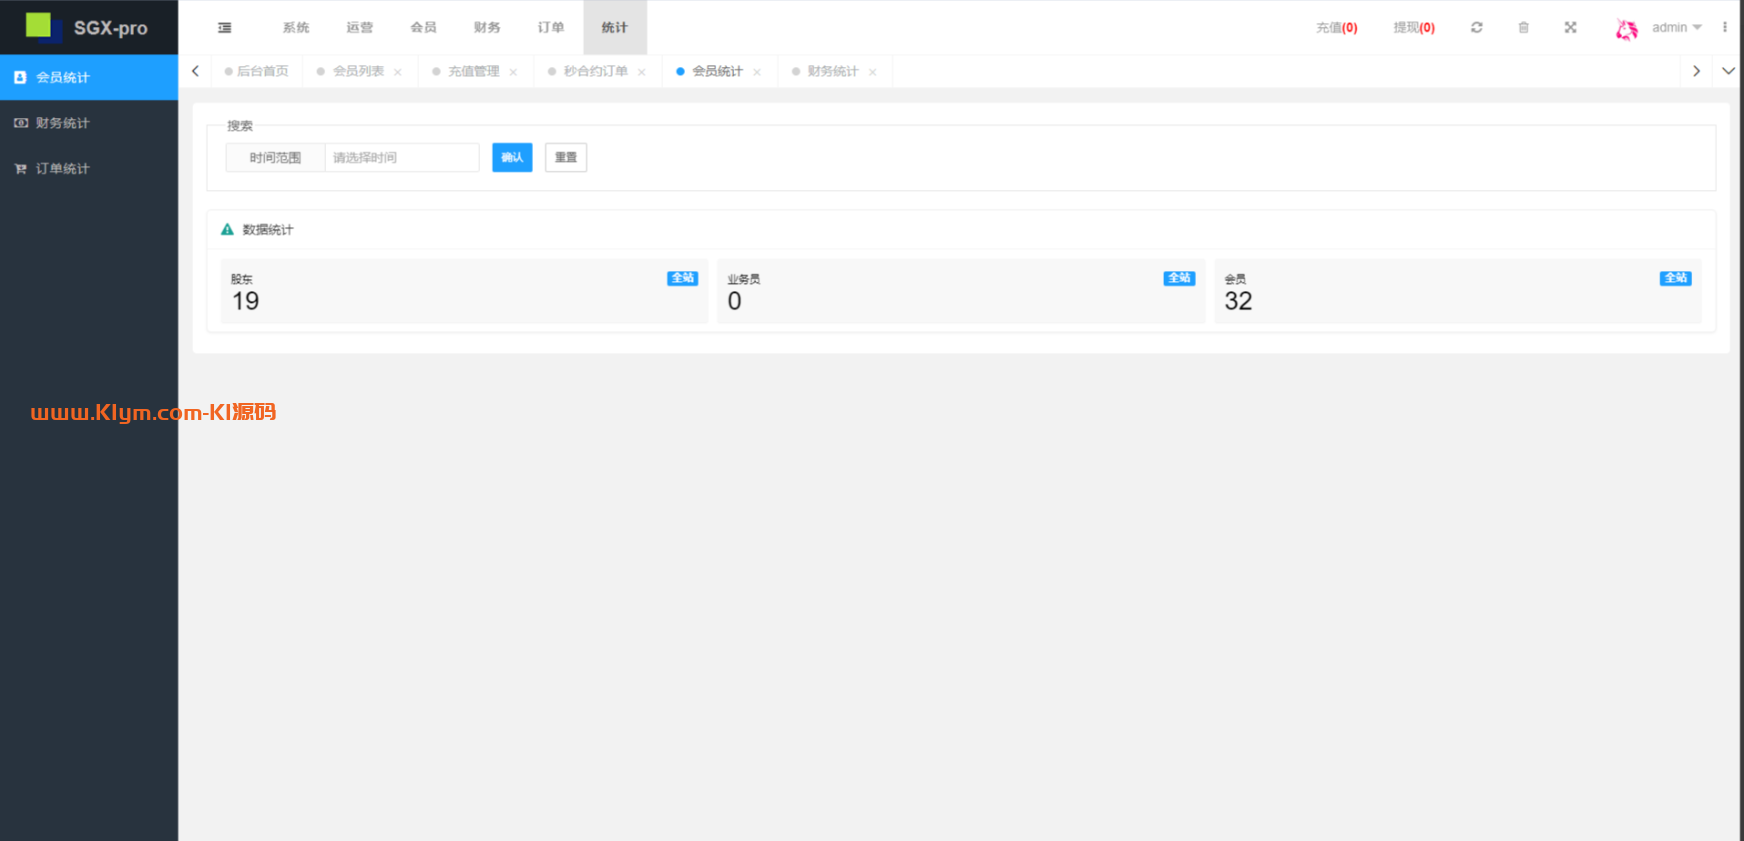Switch to the 会员列表 tab
Image resolution: width=1744 pixels, height=841 pixels.
tap(358, 71)
